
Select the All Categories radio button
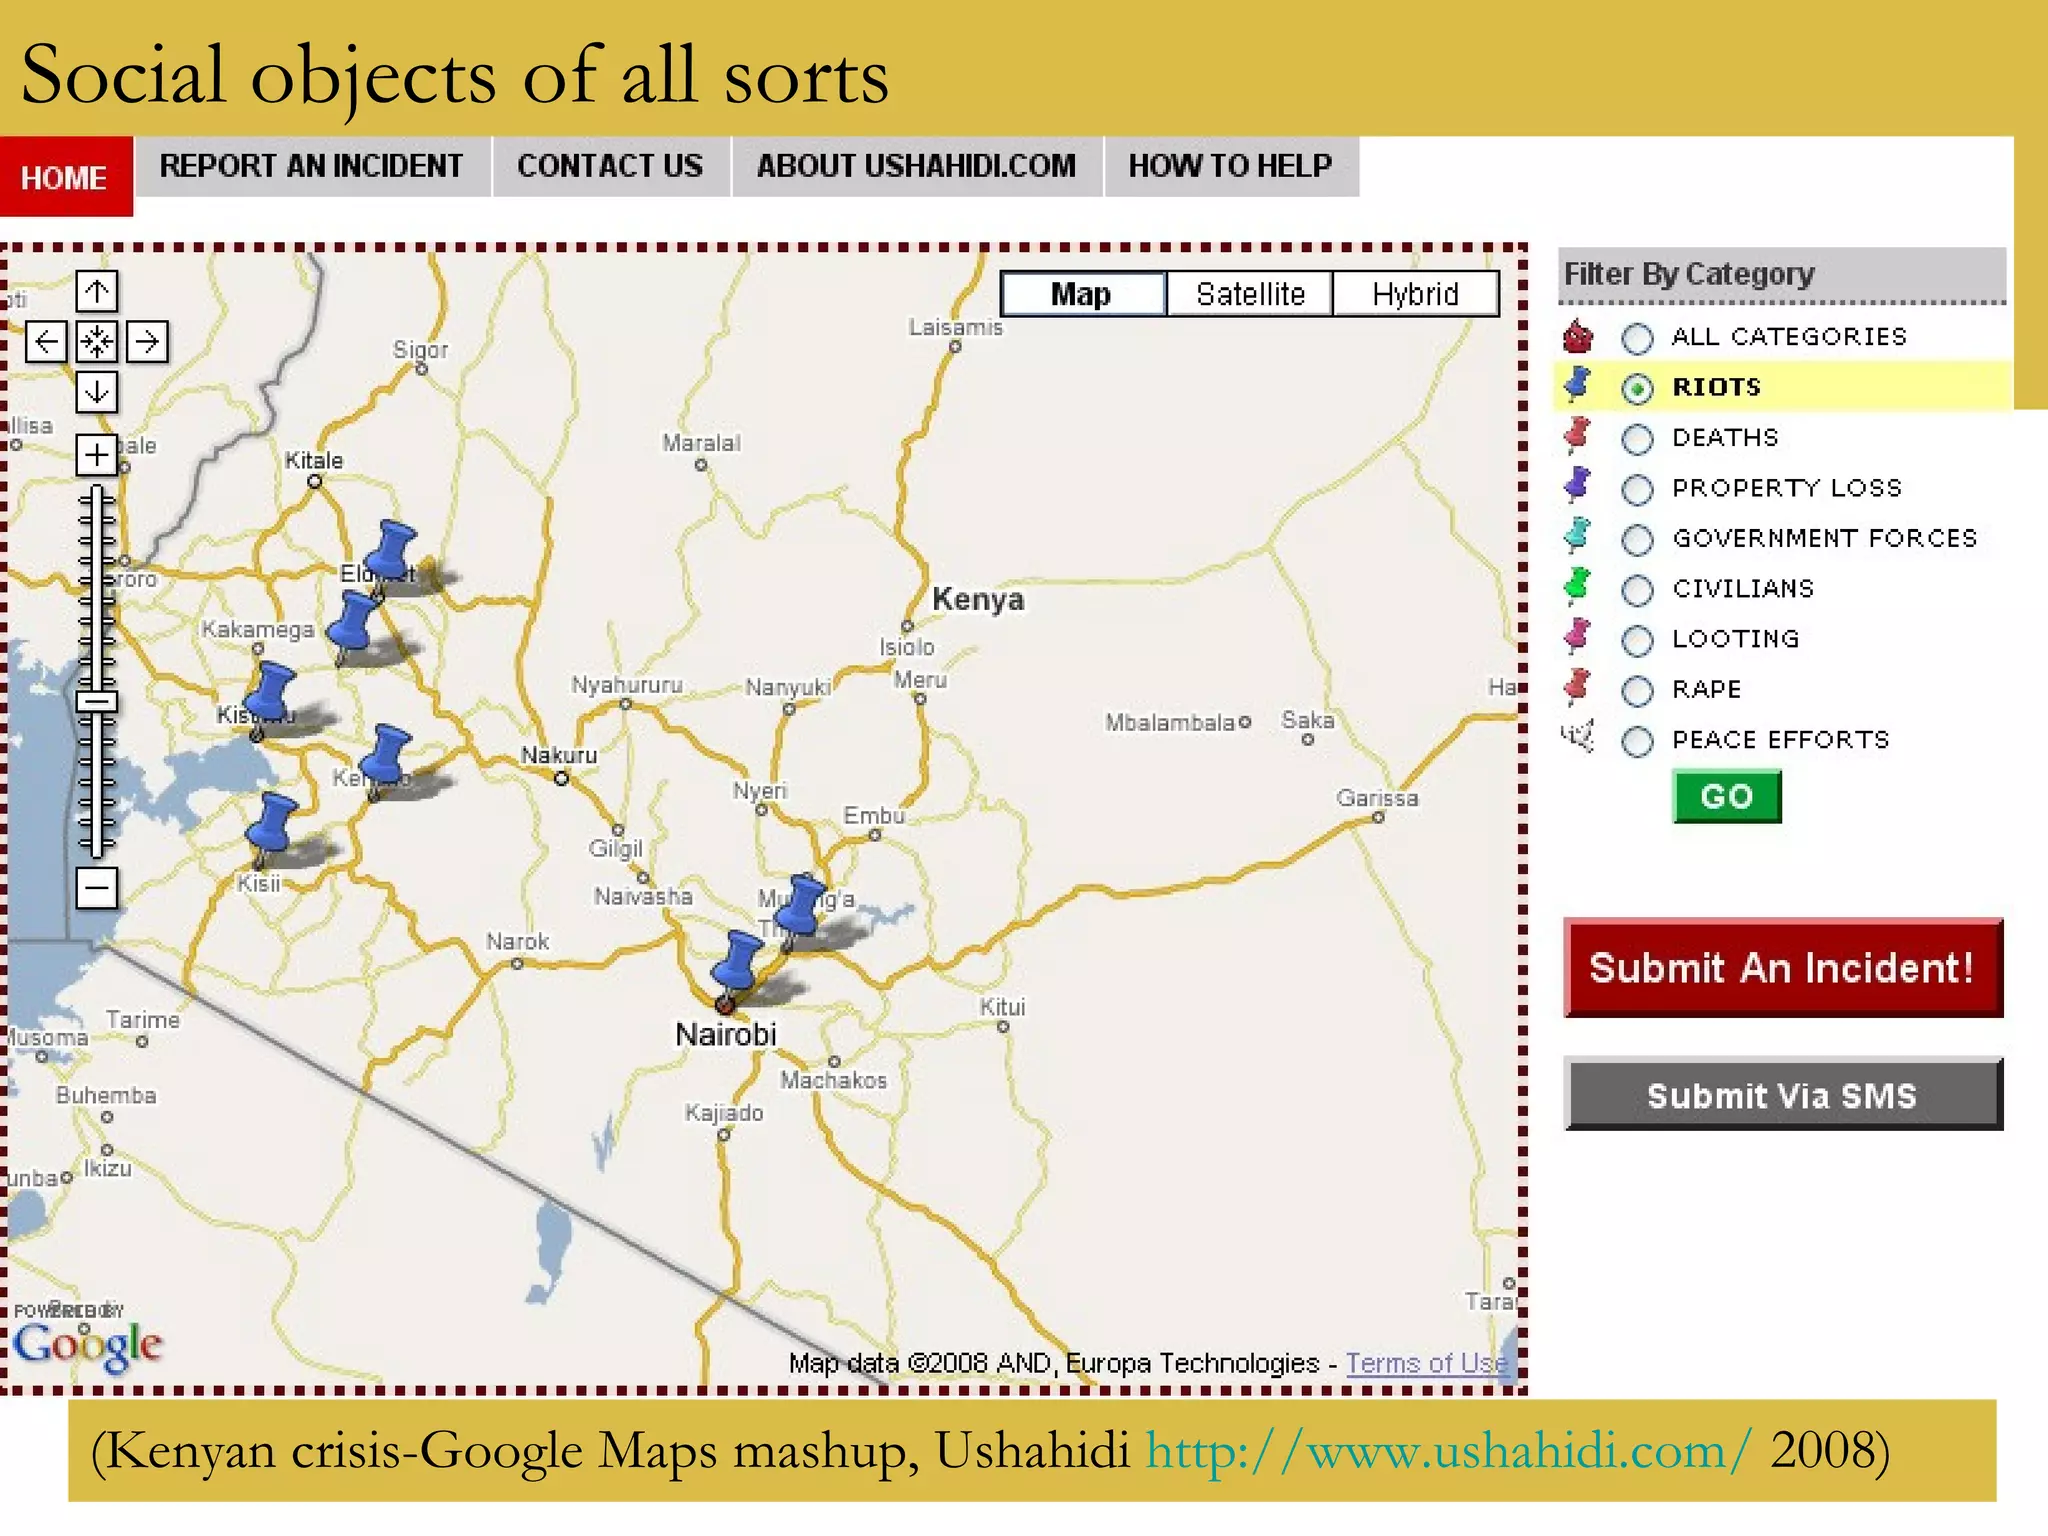[x=1637, y=339]
